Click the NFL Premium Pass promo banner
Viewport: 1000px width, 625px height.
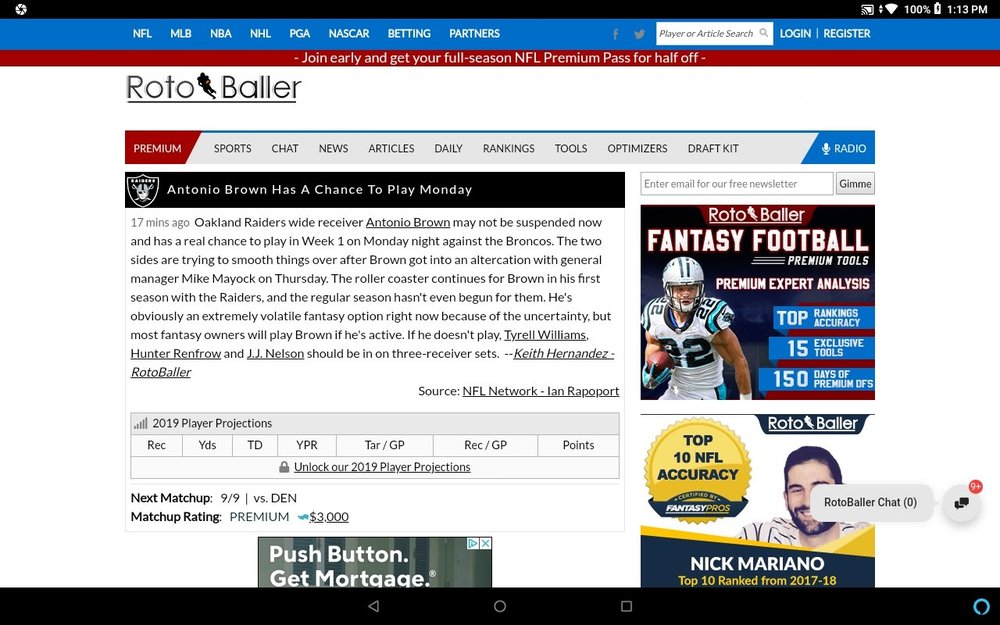pos(500,58)
